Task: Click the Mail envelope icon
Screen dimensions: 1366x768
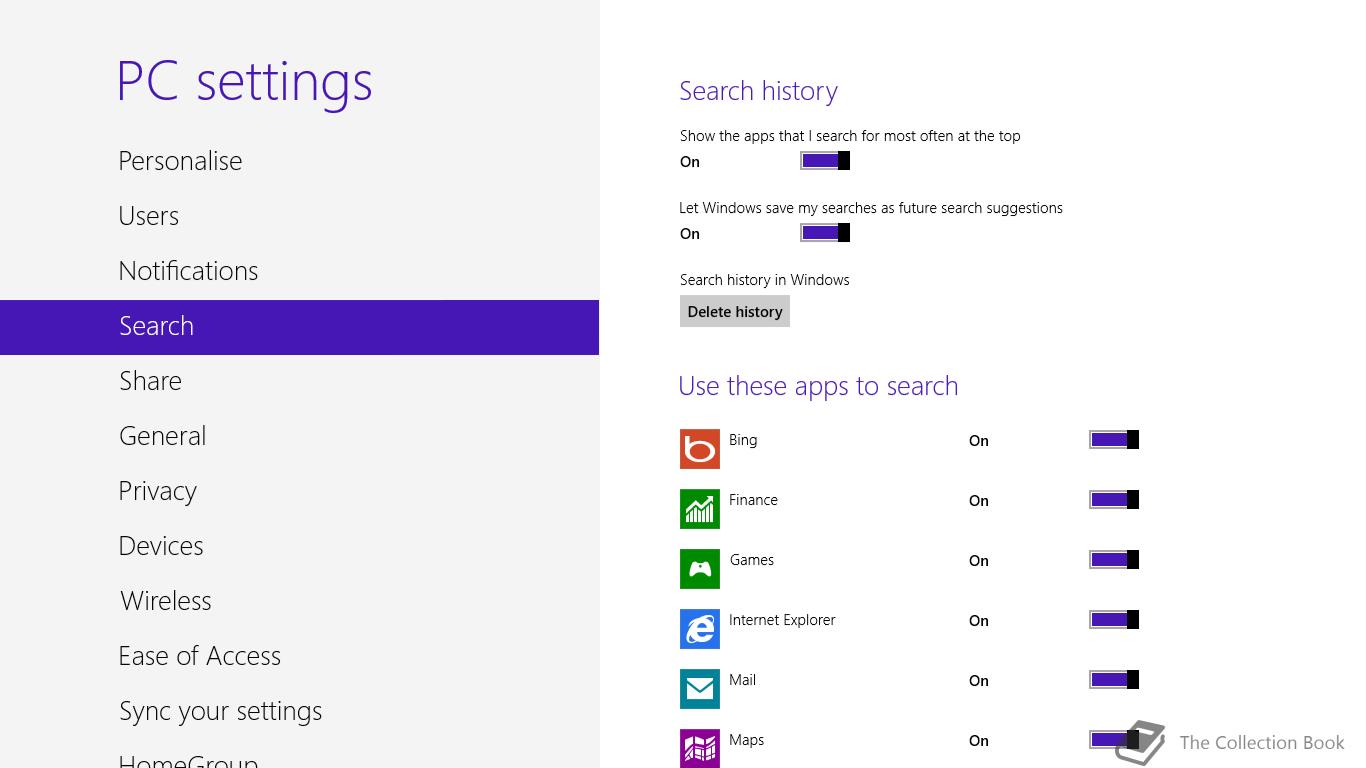Action: point(700,689)
